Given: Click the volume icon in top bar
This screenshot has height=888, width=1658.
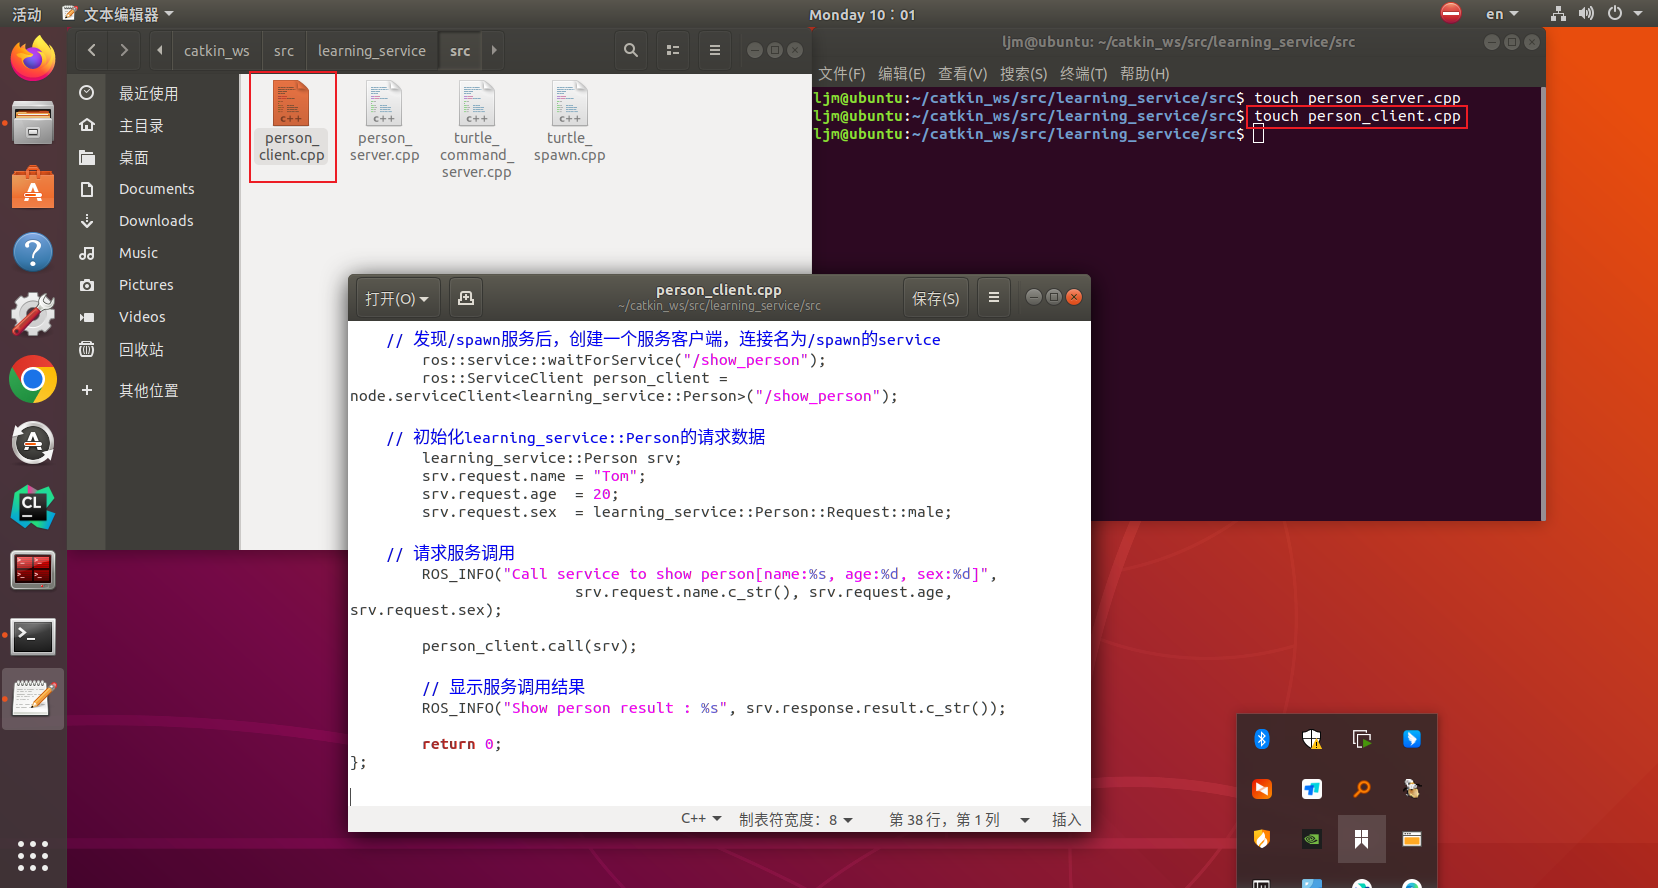Looking at the screenshot, I should pyautogui.click(x=1586, y=14).
